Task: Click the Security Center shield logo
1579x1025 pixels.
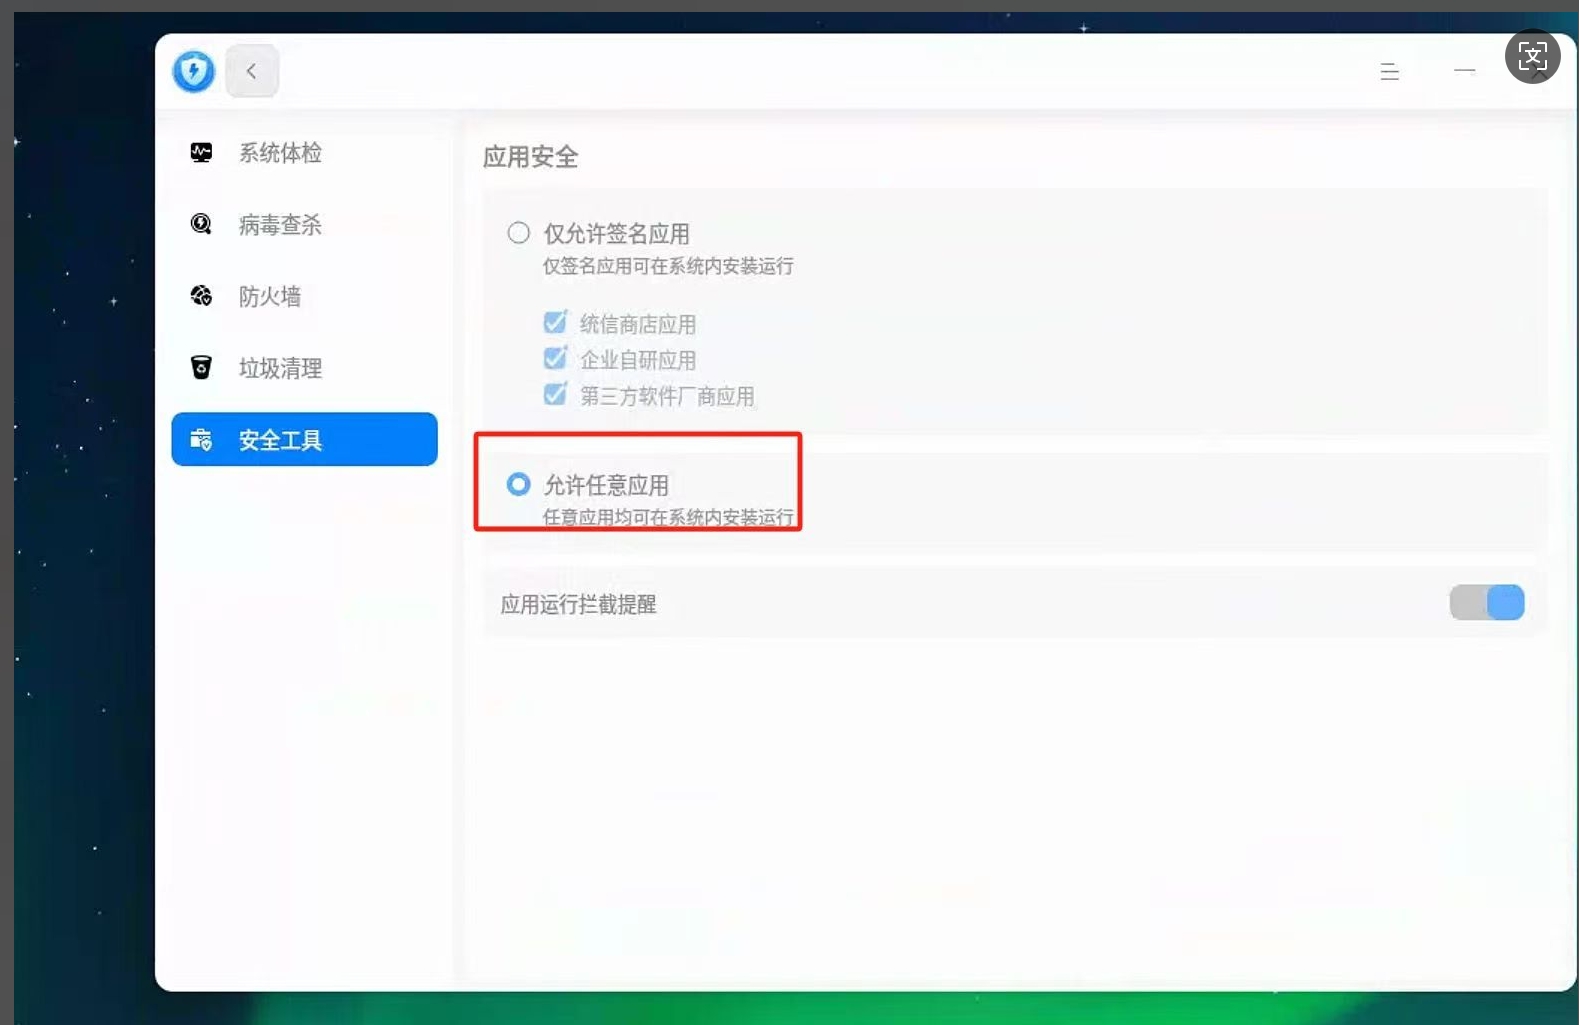Action: [x=193, y=71]
